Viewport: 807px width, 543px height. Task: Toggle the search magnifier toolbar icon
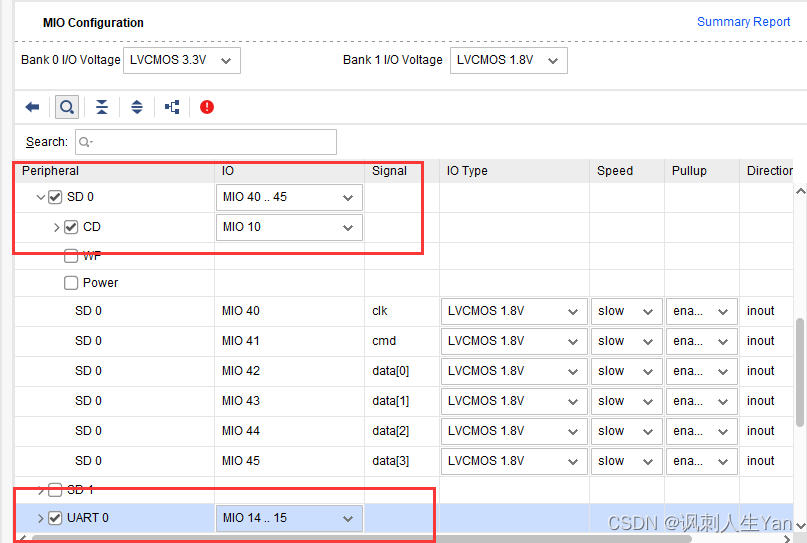(67, 107)
